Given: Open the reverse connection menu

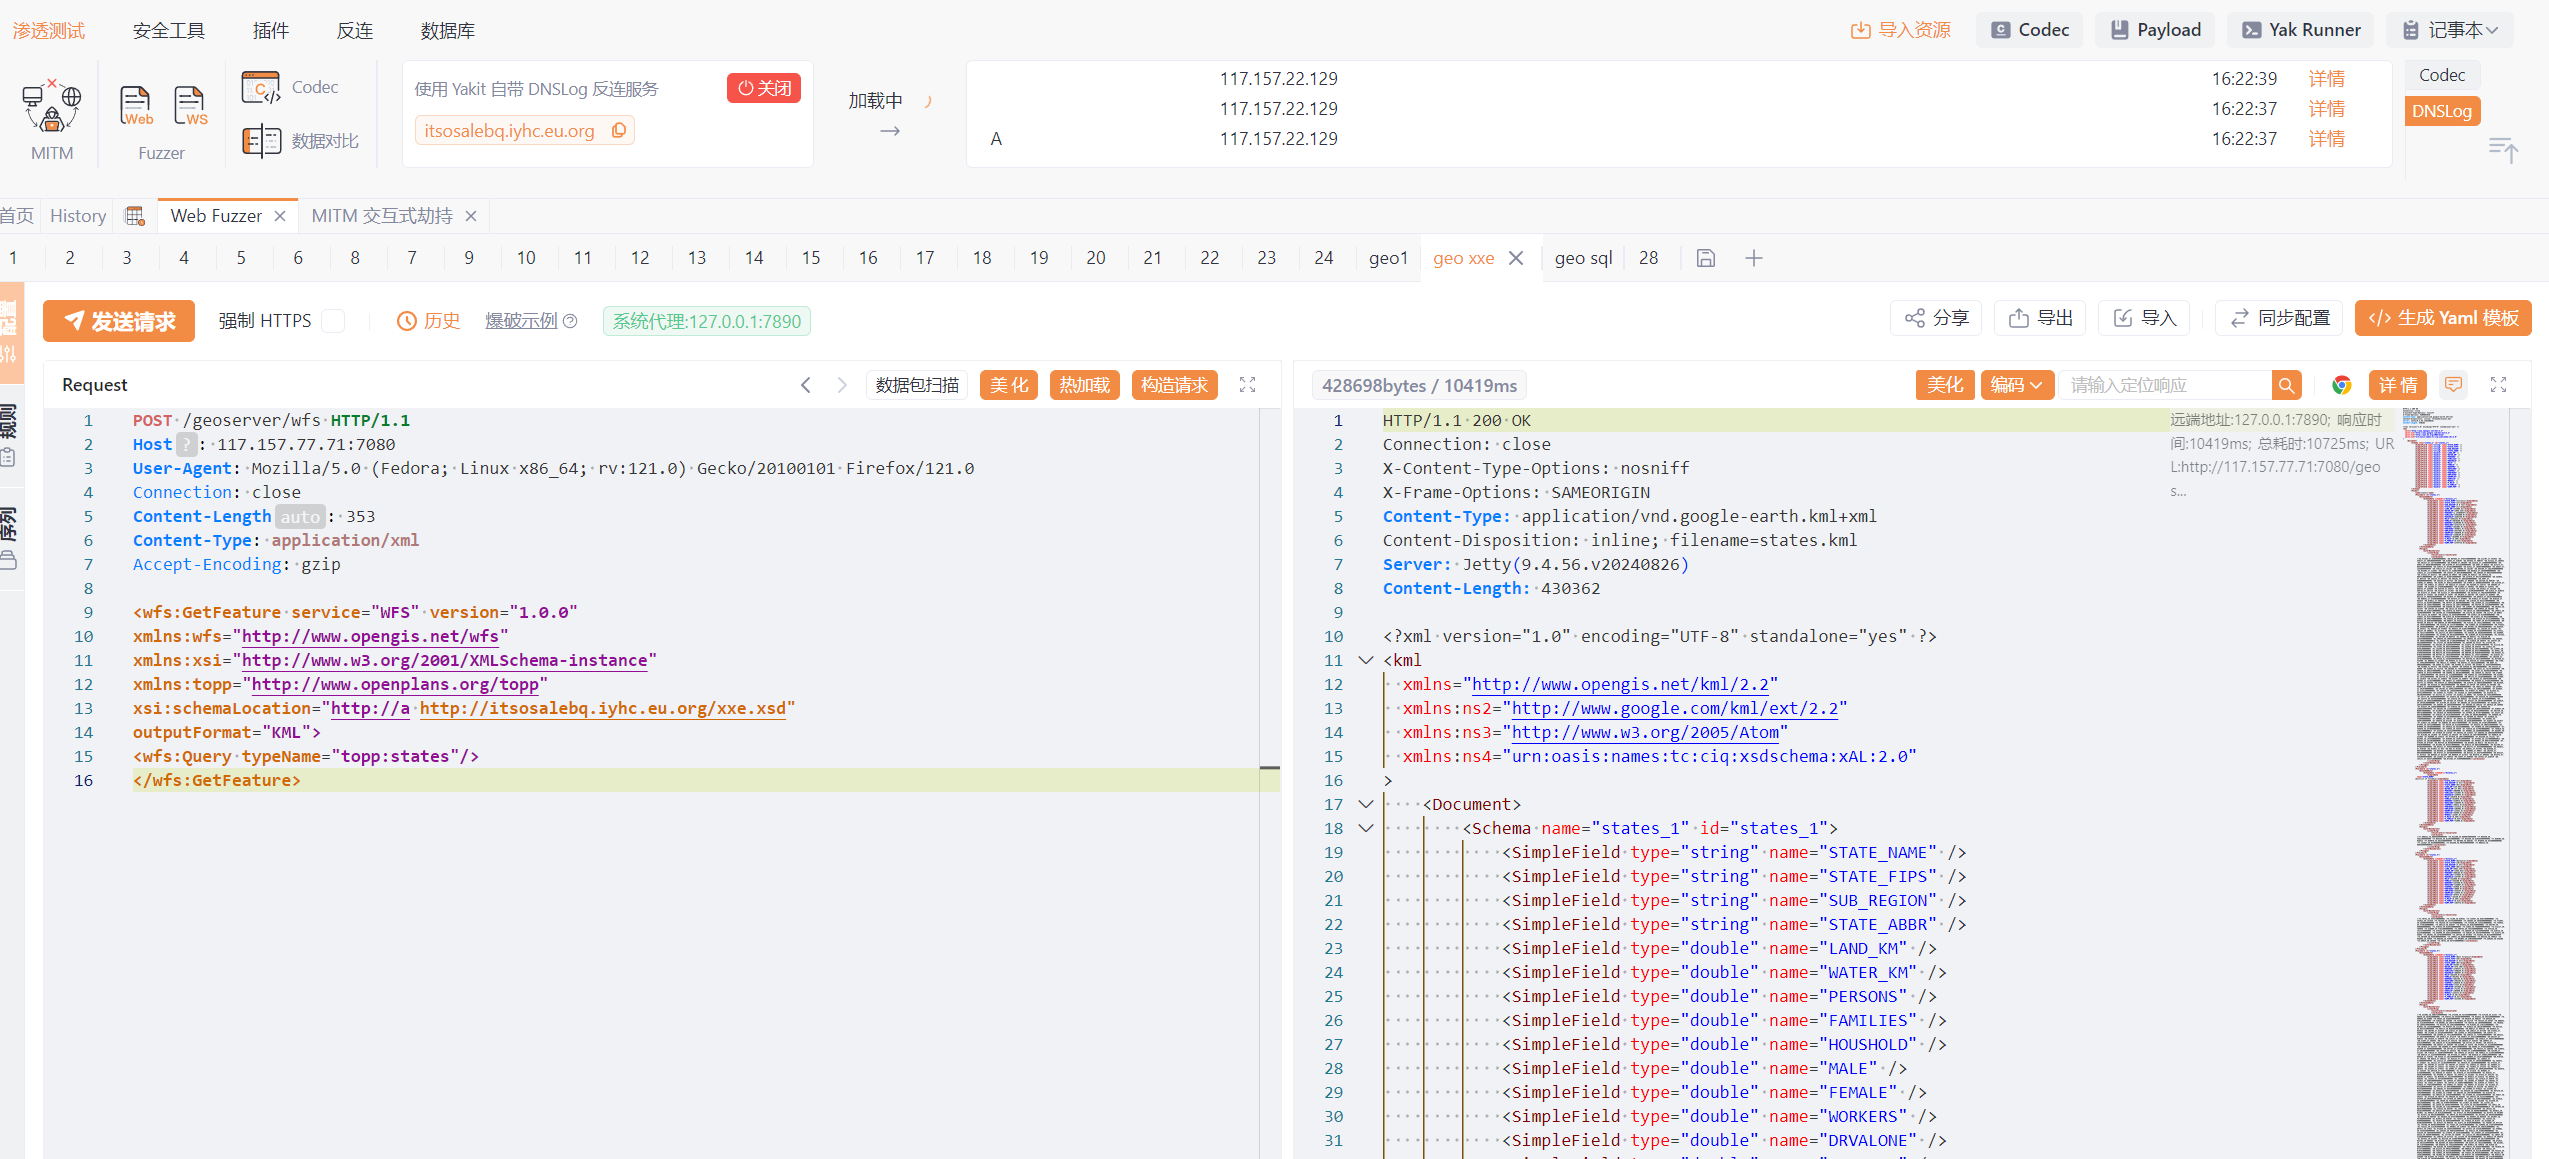Looking at the screenshot, I should tap(355, 31).
